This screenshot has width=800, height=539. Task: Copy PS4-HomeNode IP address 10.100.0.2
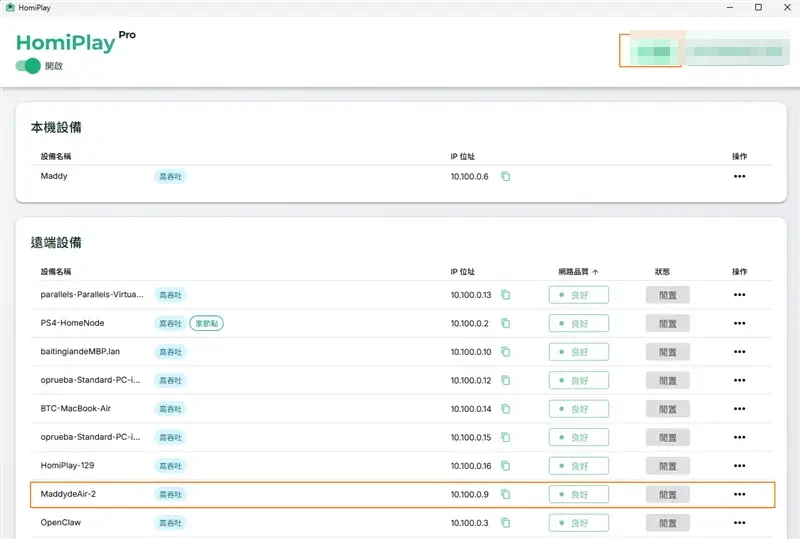tap(505, 323)
